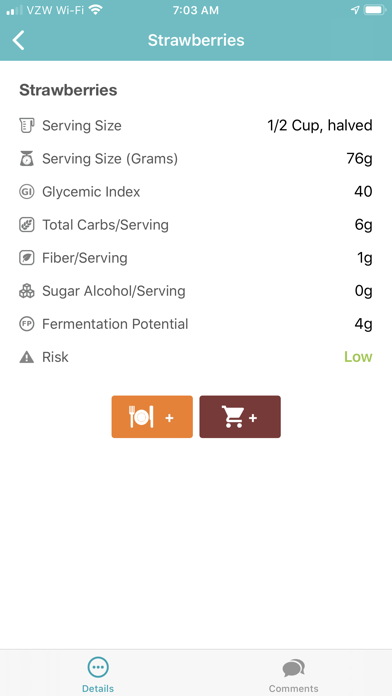Image resolution: width=392 pixels, height=696 pixels.
Task: Click the GI Glycemic Index icon
Action: pyautogui.click(x=27, y=192)
